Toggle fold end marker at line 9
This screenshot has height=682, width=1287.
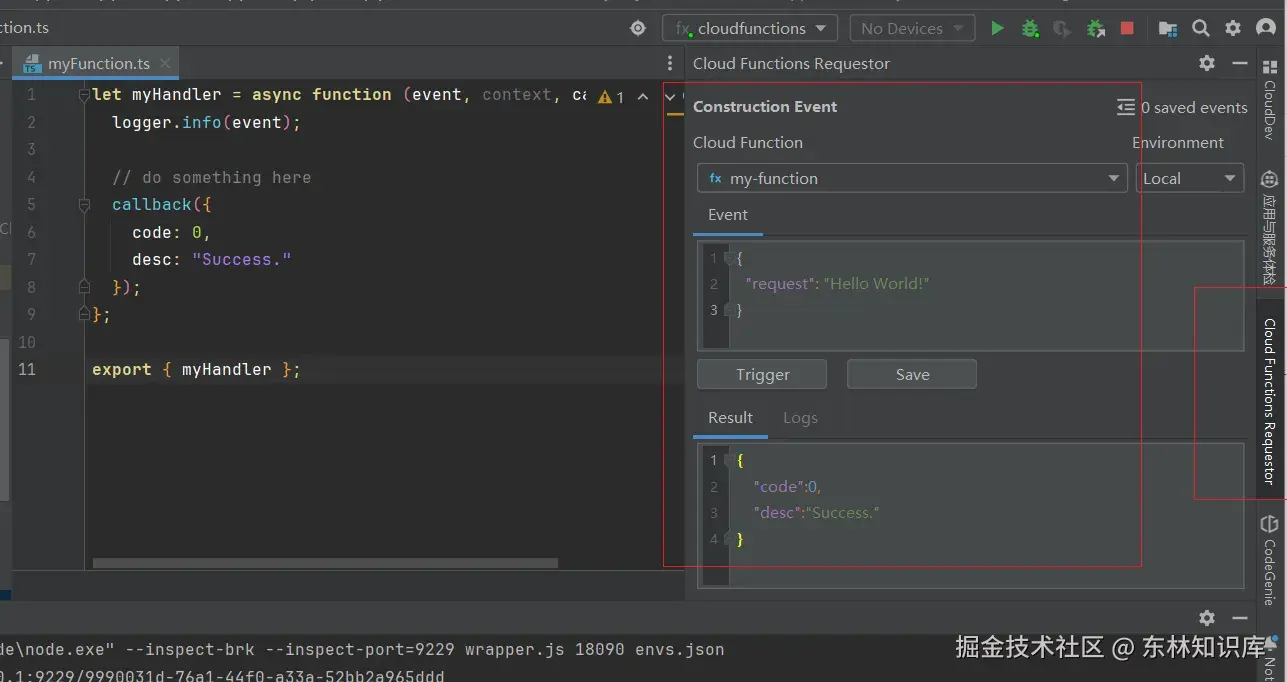point(85,314)
